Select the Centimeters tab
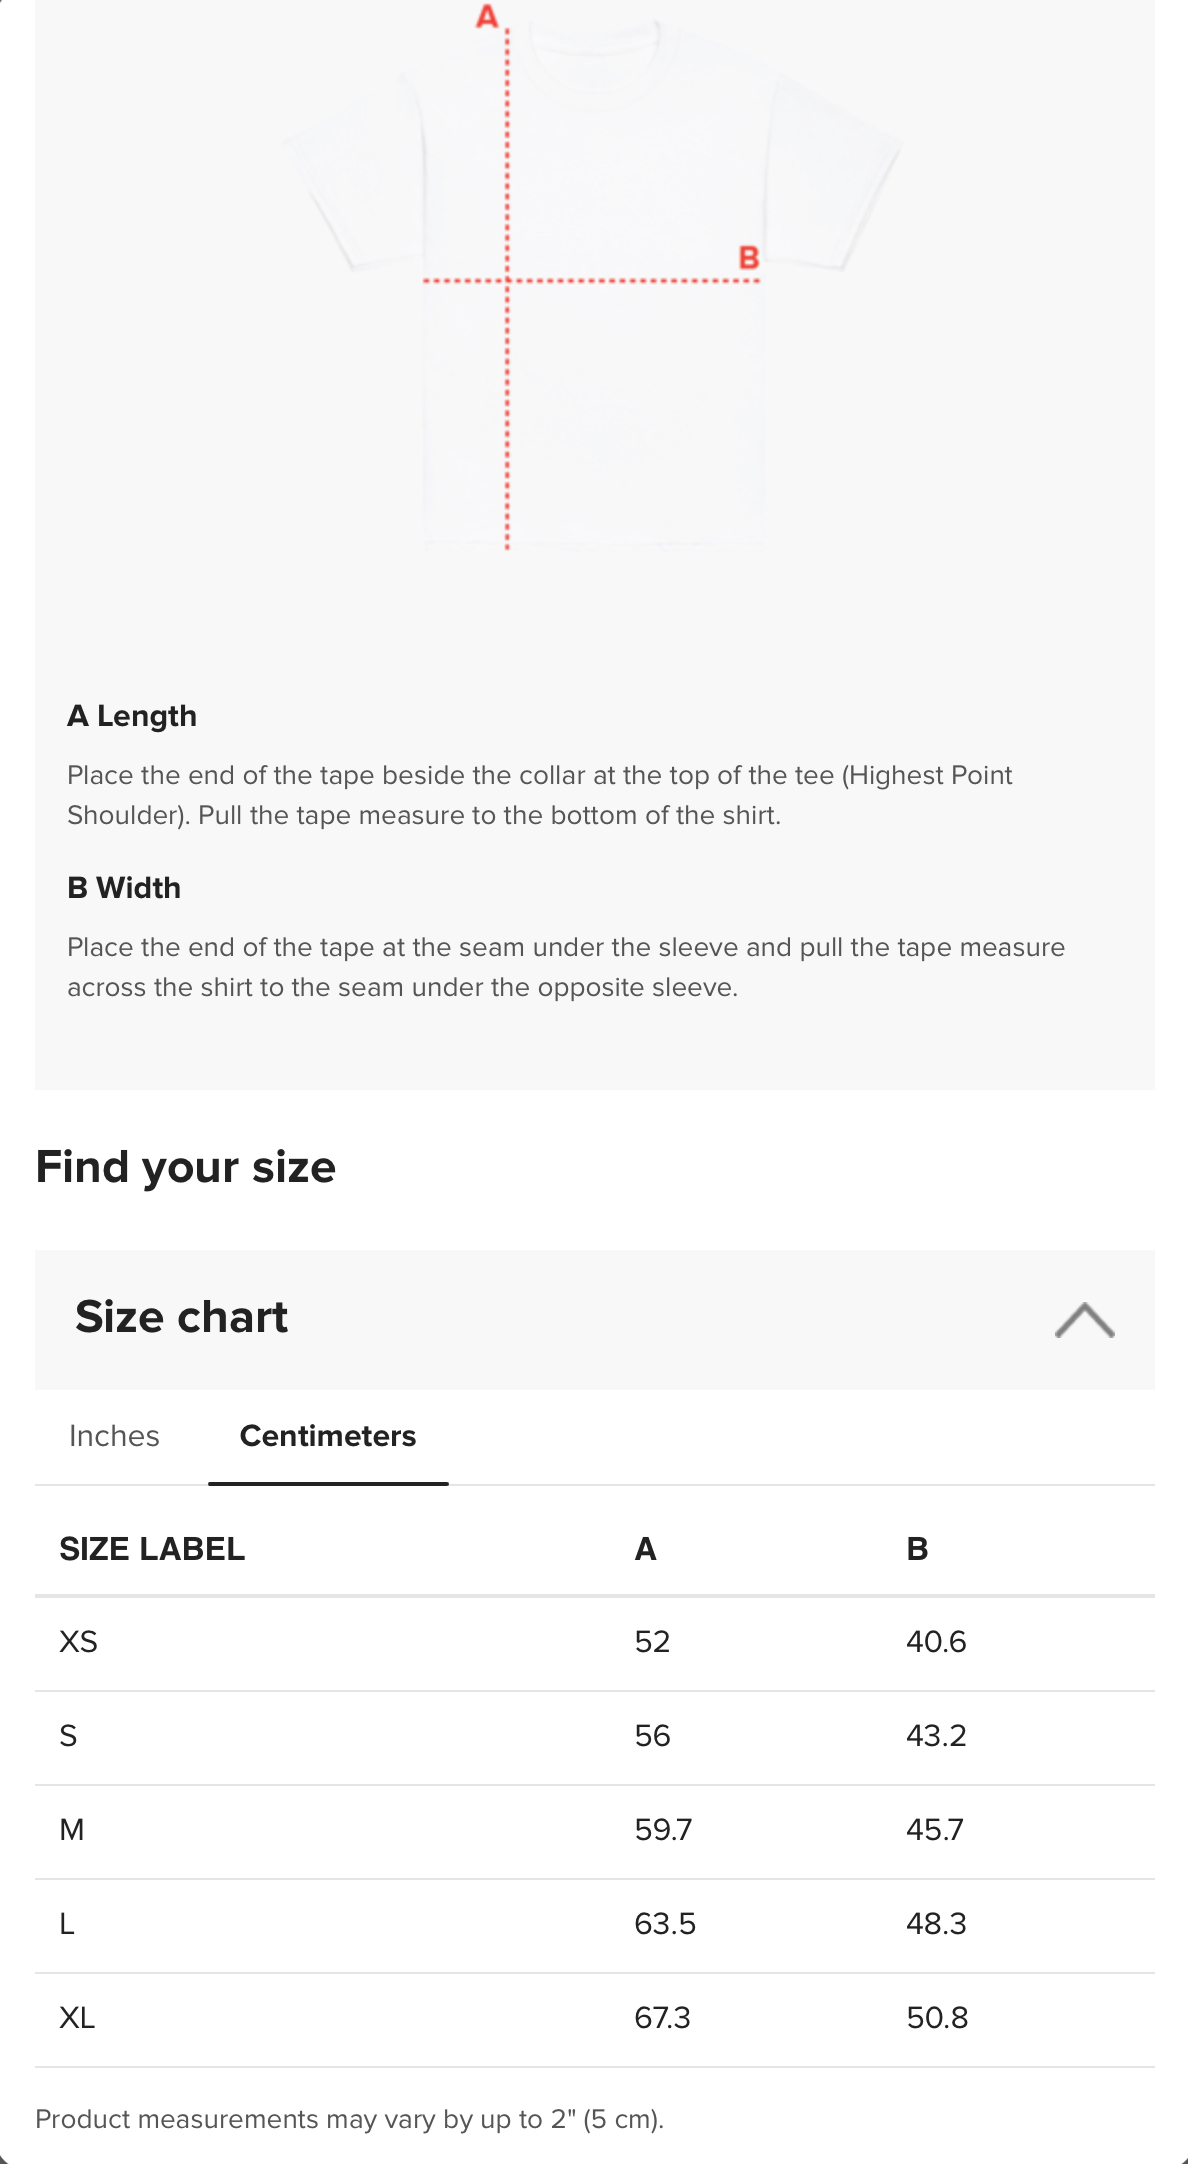Screen dimensions: 1188x2164 (x=328, y=1436)
